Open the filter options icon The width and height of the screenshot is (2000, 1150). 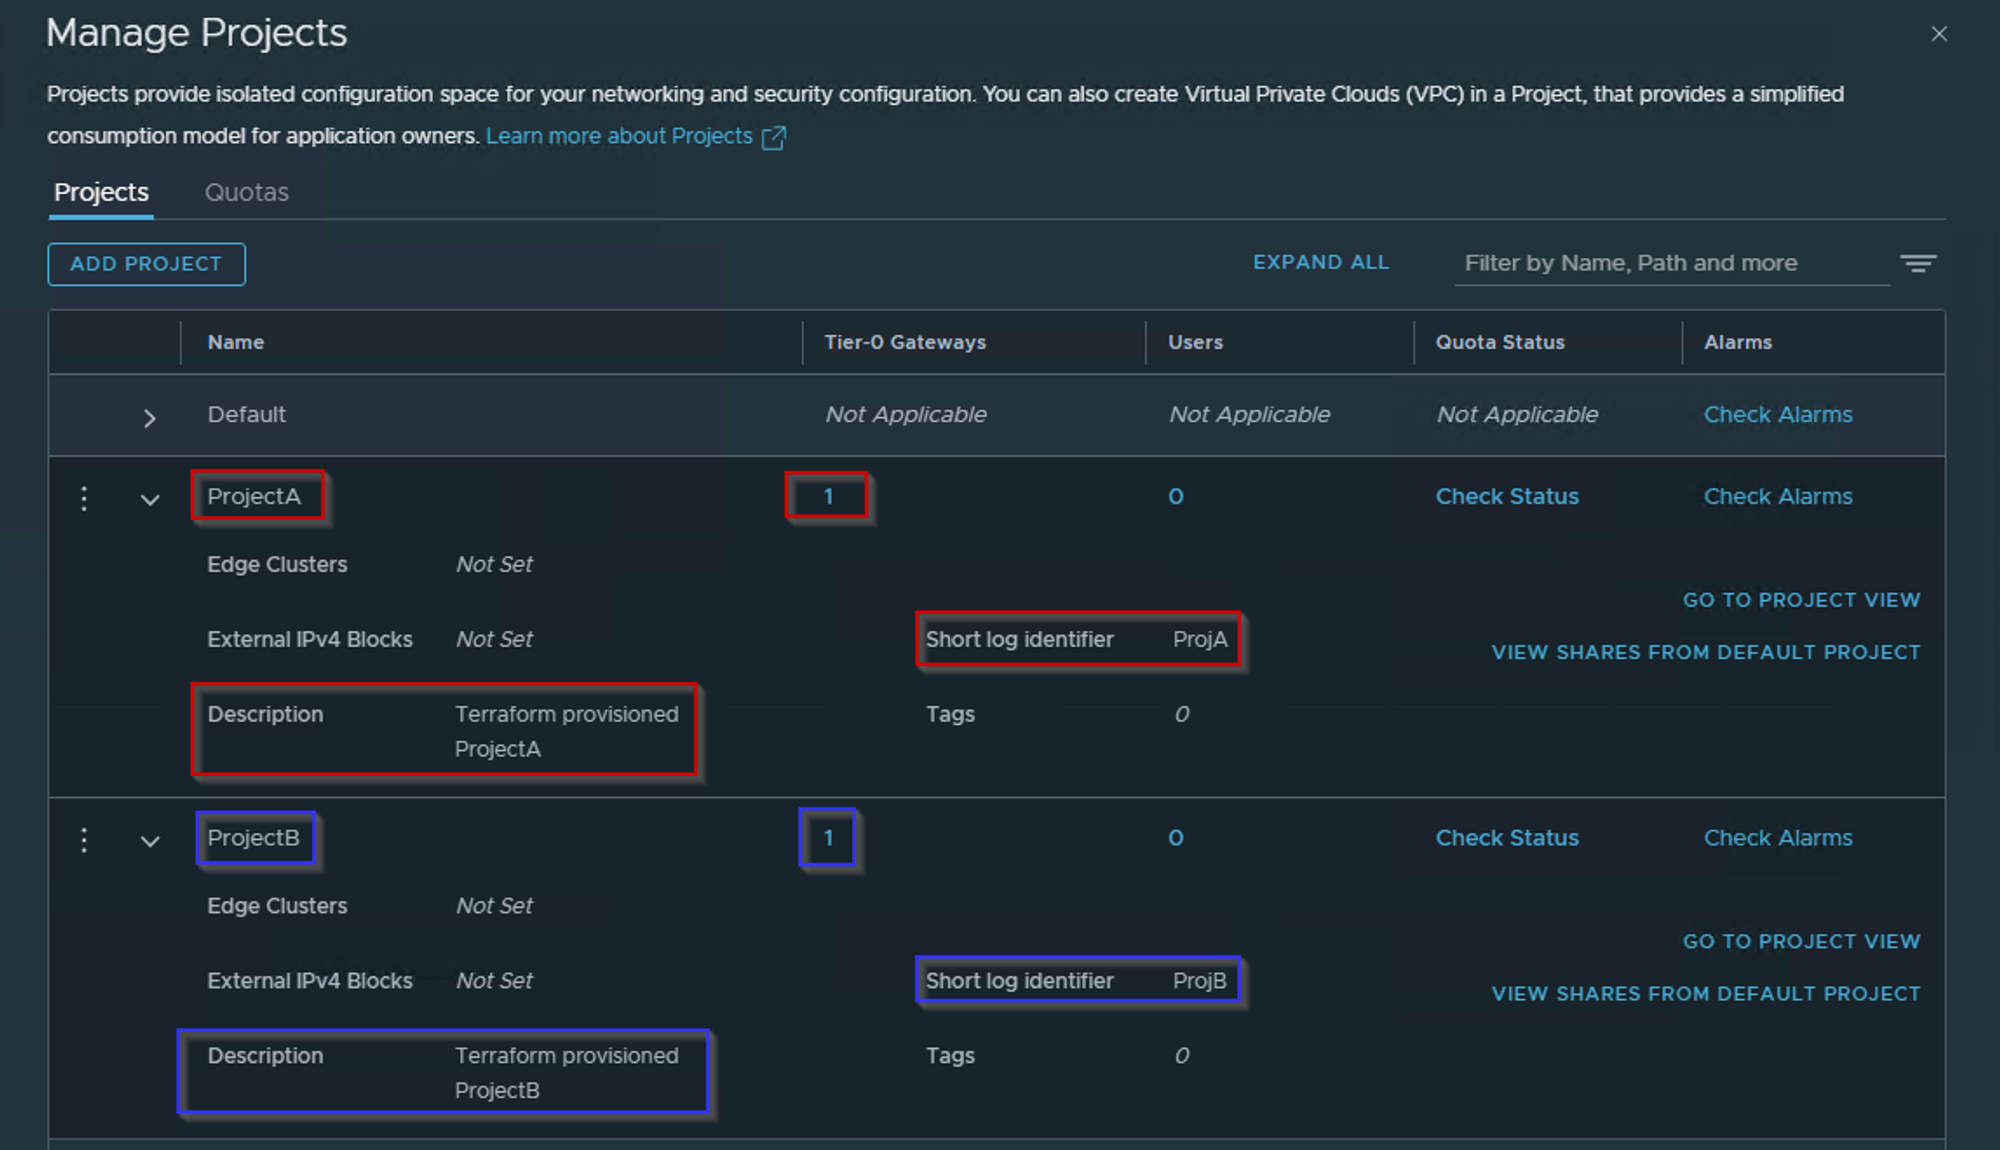pos(1918,263)
